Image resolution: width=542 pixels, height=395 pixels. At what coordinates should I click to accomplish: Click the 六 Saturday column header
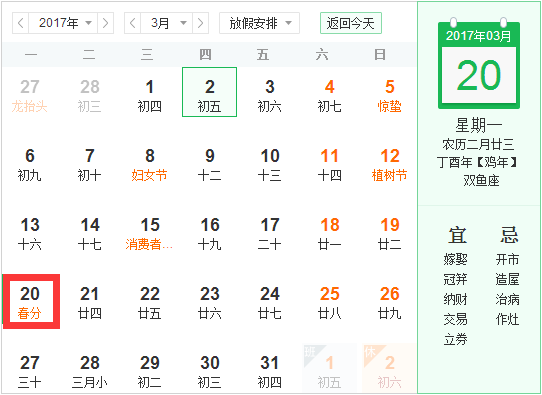[322, 55]
